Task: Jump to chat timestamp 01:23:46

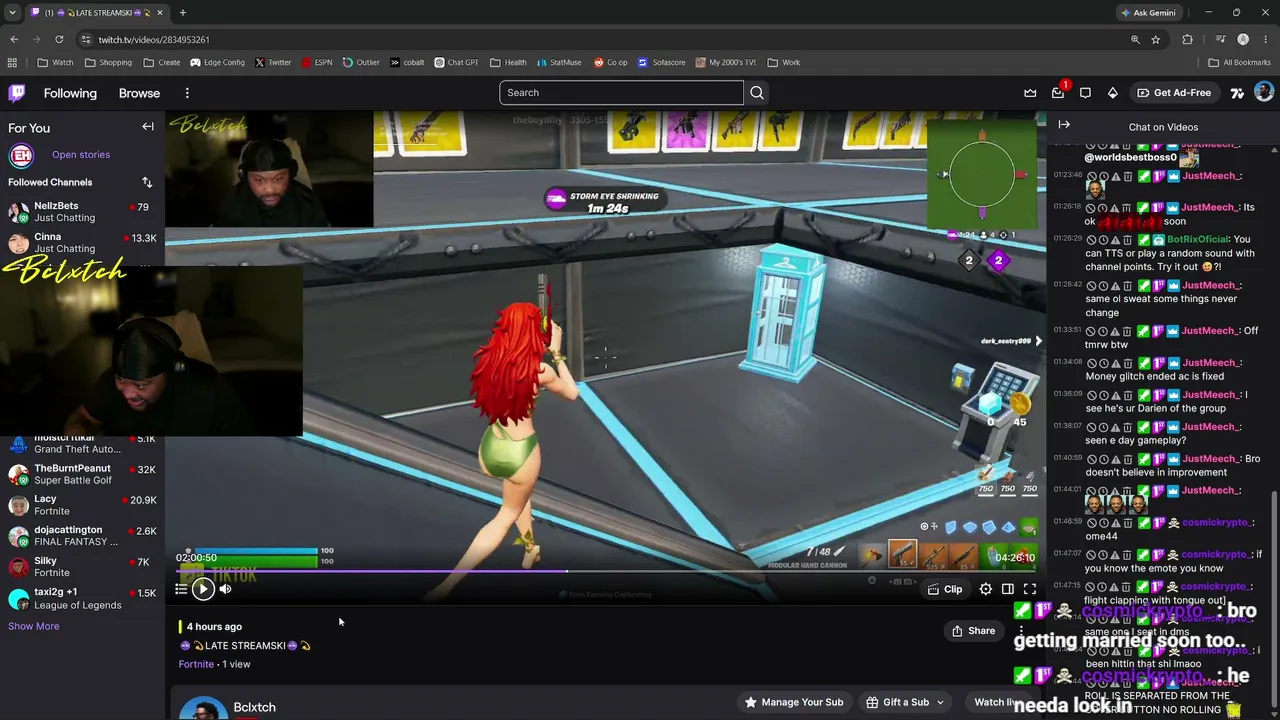Action: (x=1068, y=175)
